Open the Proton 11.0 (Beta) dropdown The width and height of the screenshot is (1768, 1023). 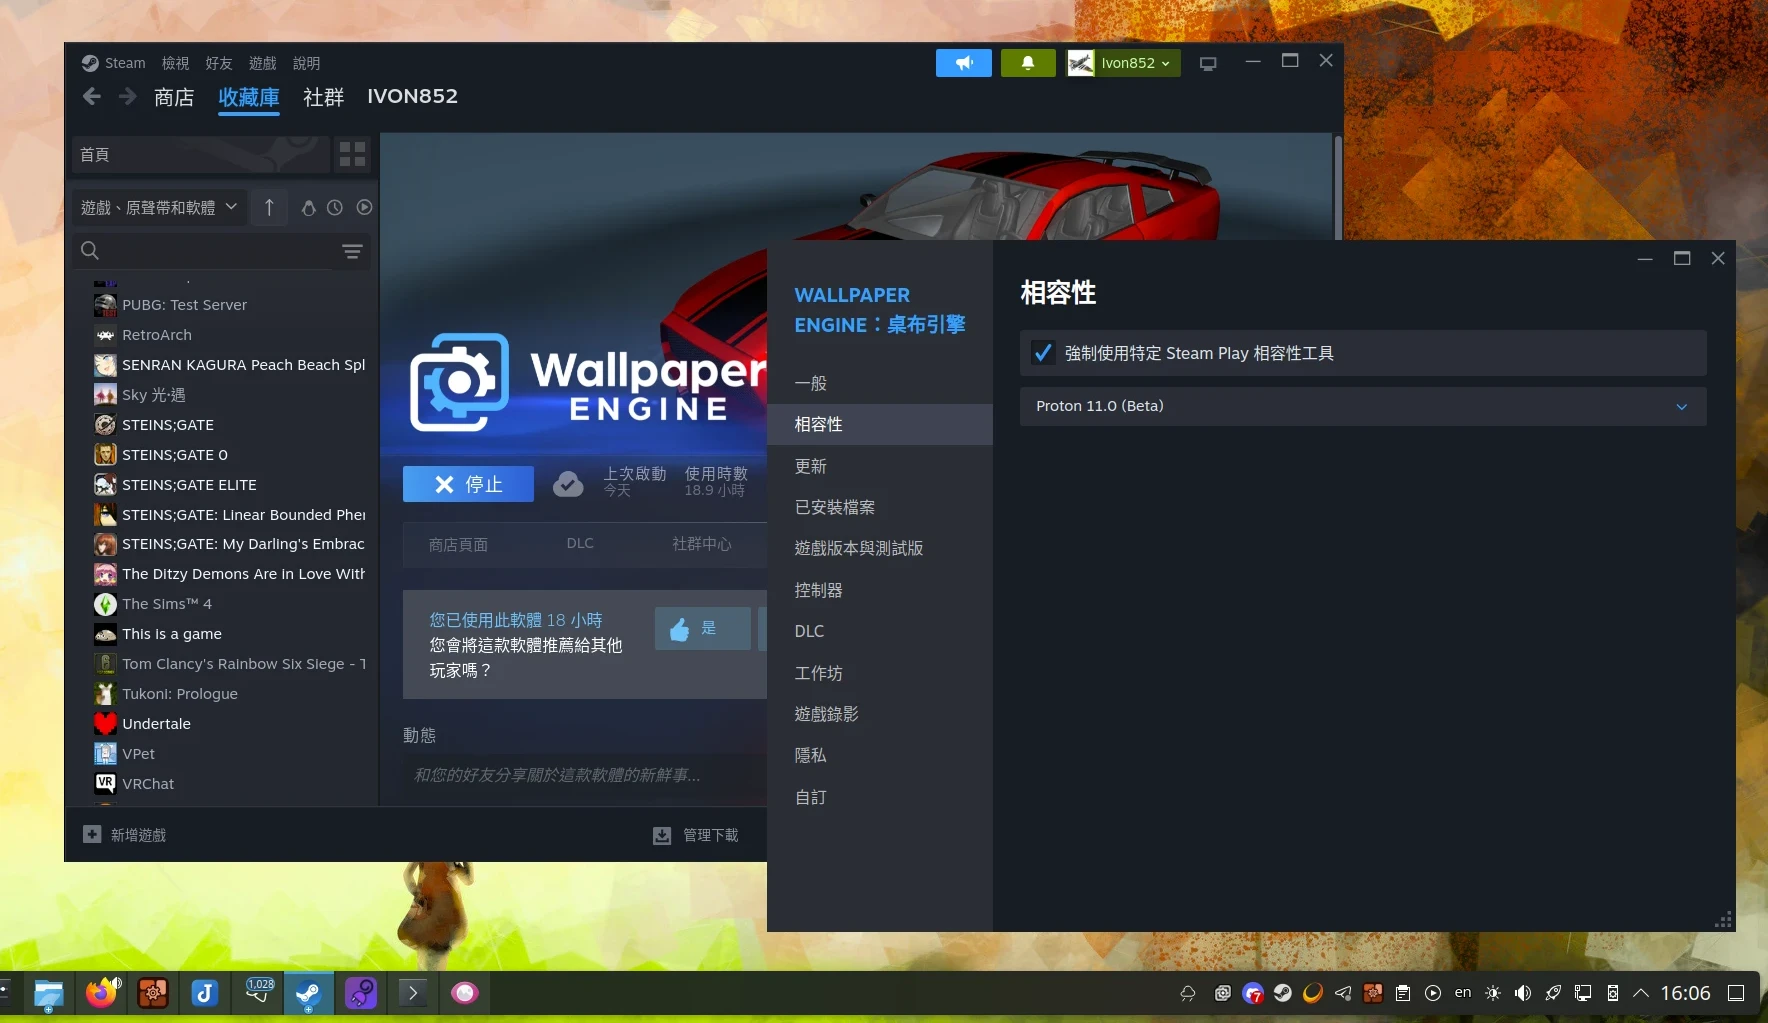pos(1363,406)
